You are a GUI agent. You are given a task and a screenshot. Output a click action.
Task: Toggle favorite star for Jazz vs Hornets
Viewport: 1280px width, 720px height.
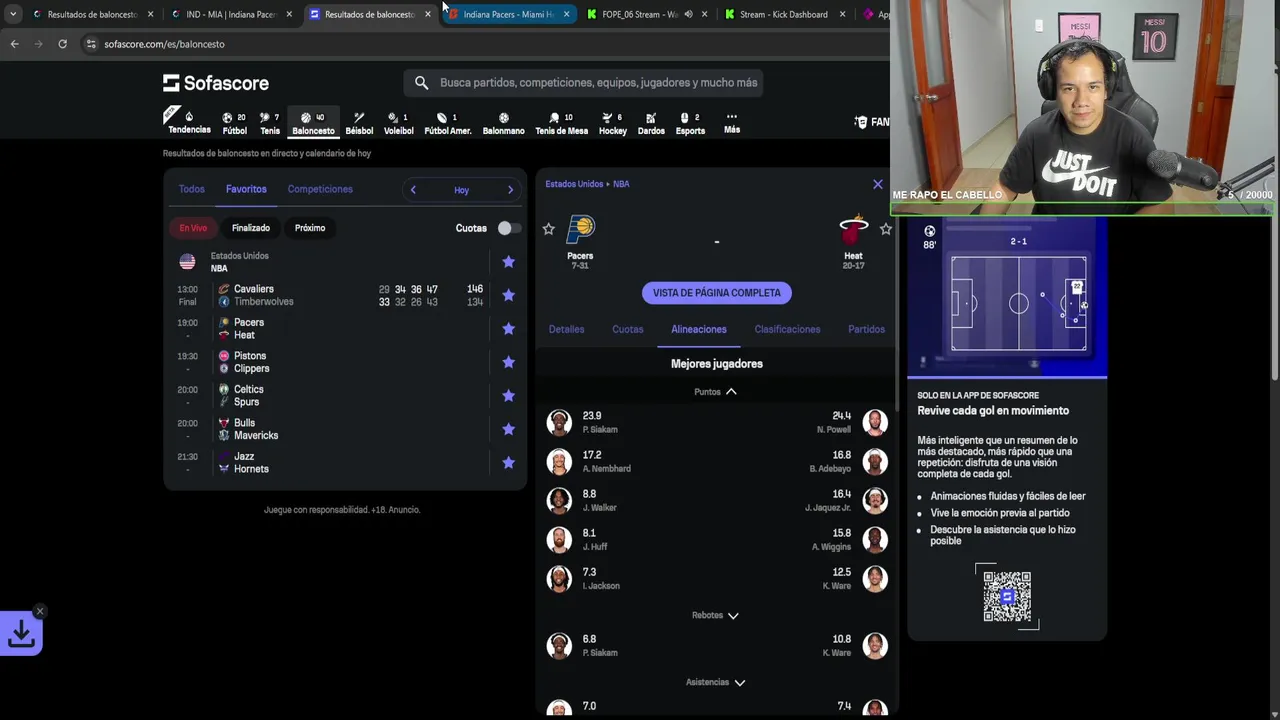508,463
